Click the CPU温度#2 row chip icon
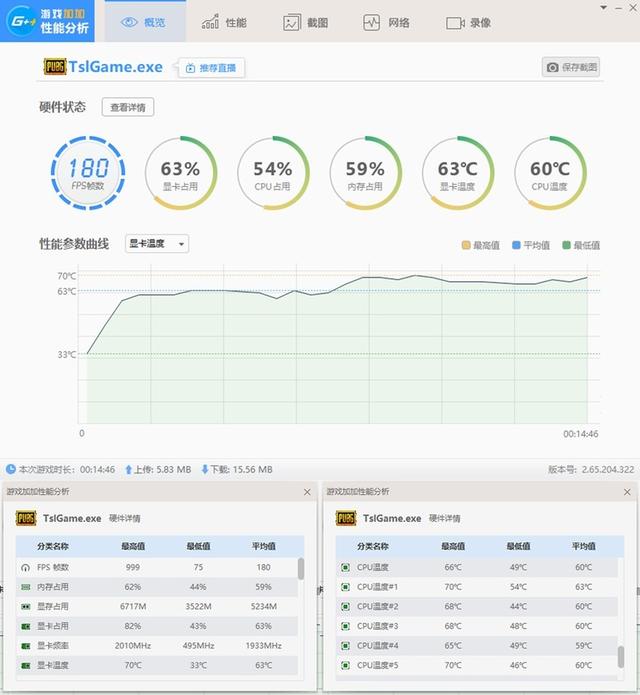The width and height of the screenshot is (640, 695). click(x=346, y=606)
